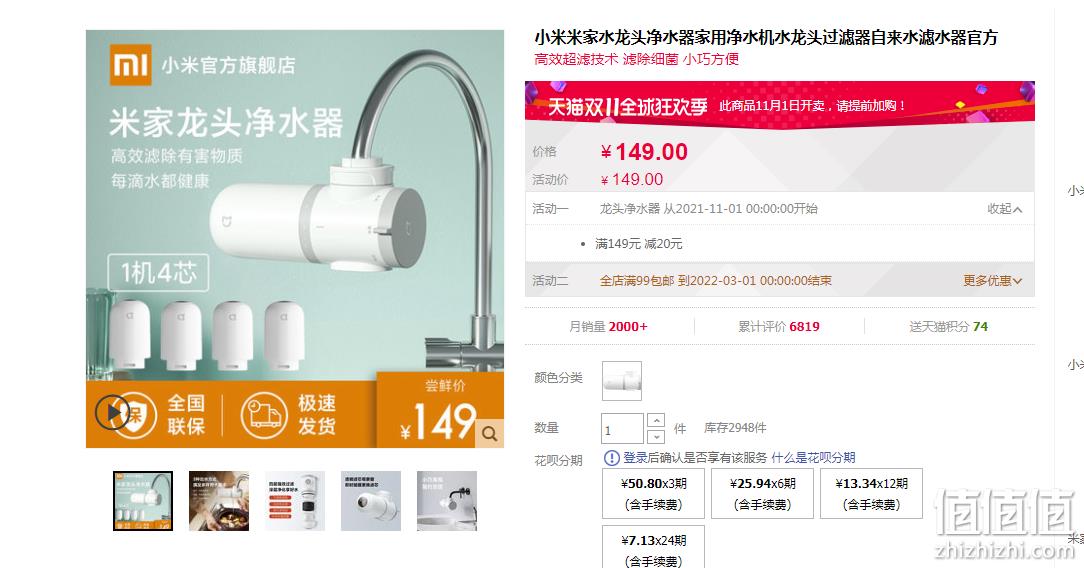Select the 颜色分类 product swatch
This screenshot has width=1084, height=568.
pyautogui.click(x=622, y=381)
